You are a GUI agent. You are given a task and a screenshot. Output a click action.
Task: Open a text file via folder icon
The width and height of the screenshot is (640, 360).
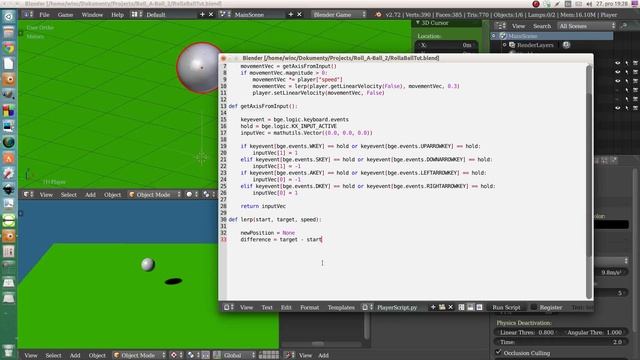point(442,307)
